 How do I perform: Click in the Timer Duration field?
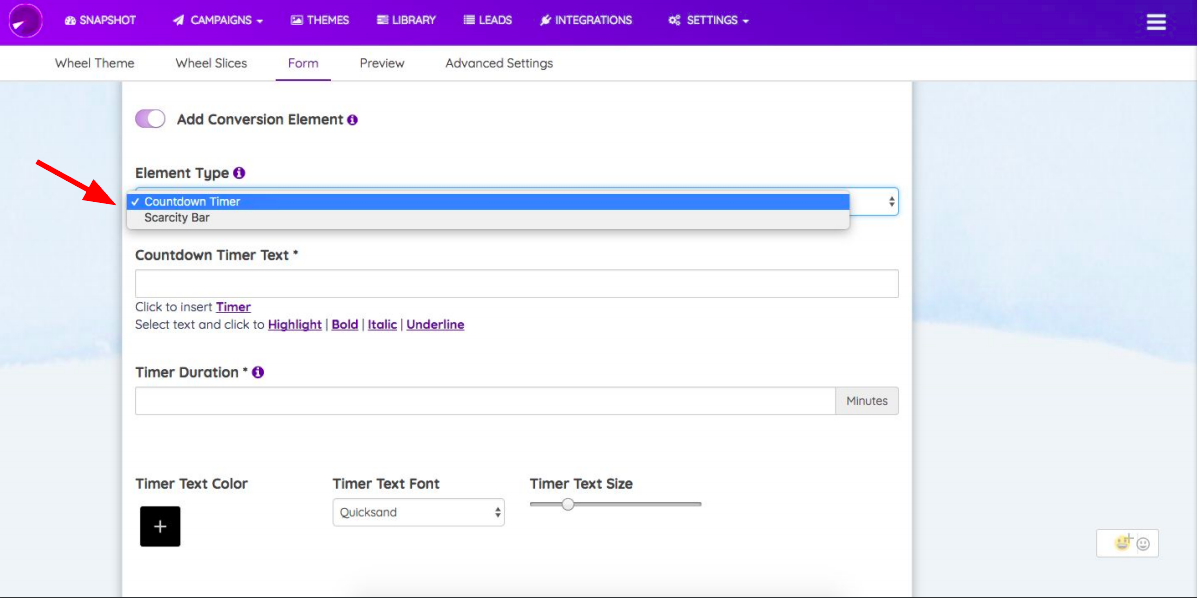(x=486, y=401)
